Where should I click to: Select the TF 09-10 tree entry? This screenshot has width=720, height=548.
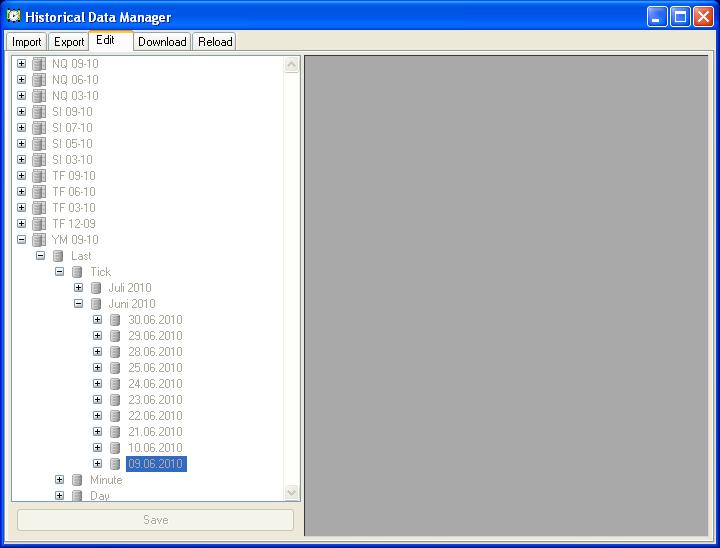(x=74, y=175)
